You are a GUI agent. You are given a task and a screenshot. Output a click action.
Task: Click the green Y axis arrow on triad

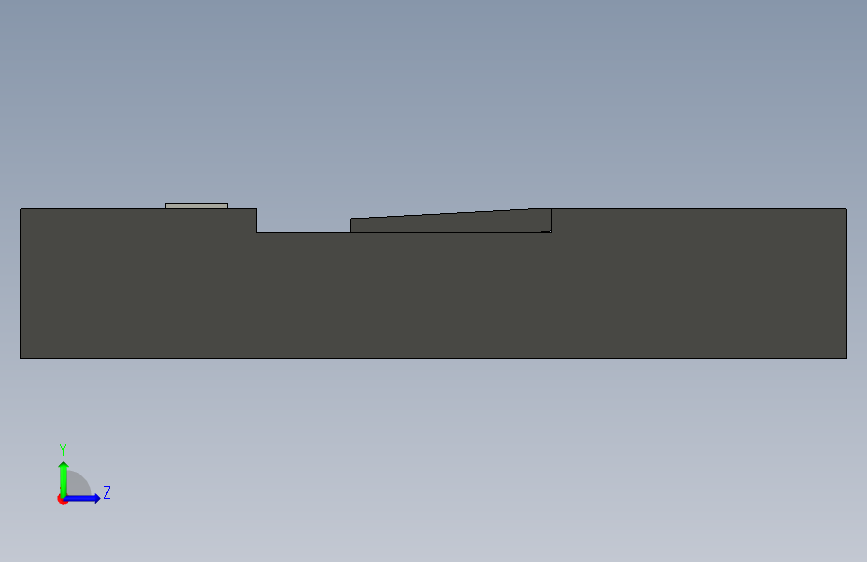point(64,479)
